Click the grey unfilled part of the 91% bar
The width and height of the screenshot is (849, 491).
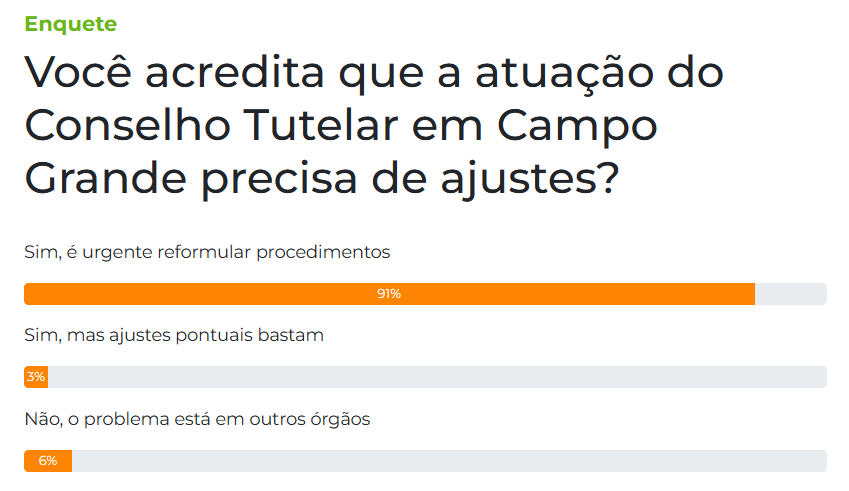coord(791,294)
